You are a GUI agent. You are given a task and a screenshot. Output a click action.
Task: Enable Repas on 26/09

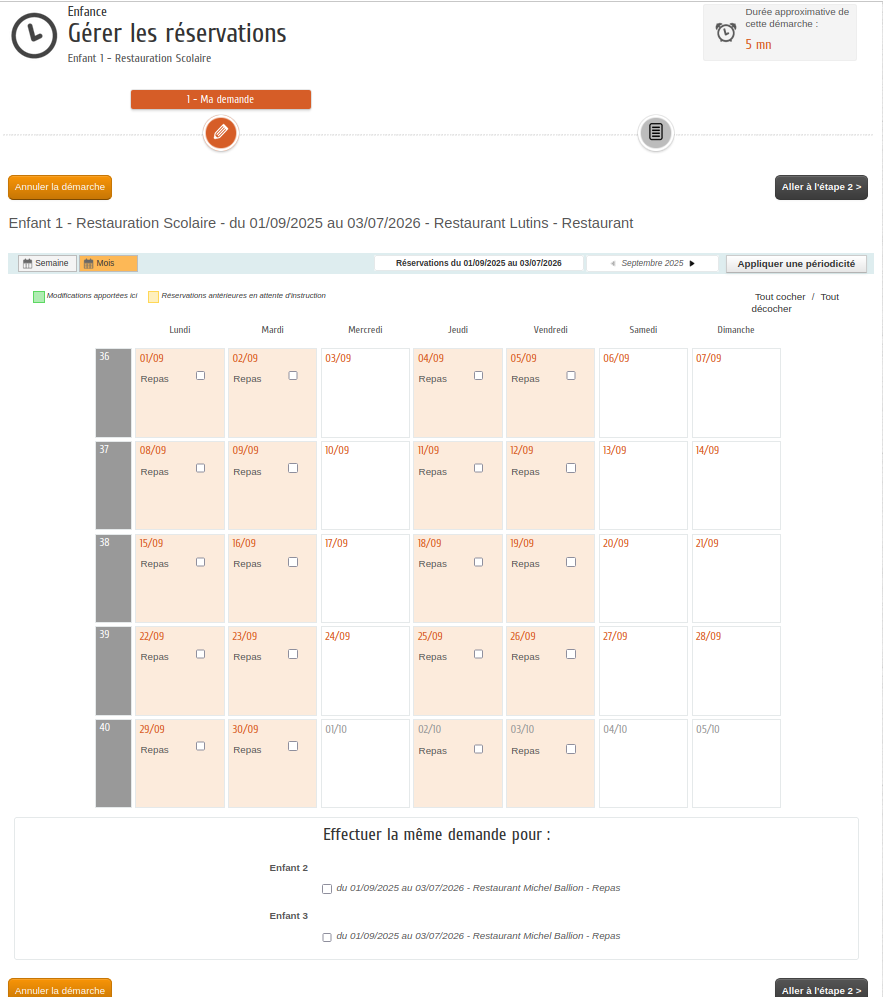tap(571, 654)
